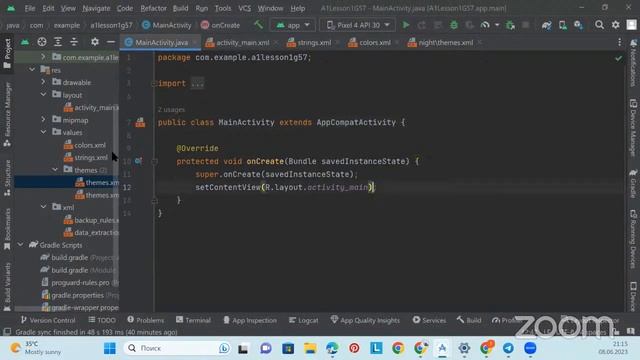
Task: Select proguard-rules.pro file in tree
Action: pos(80,282)
